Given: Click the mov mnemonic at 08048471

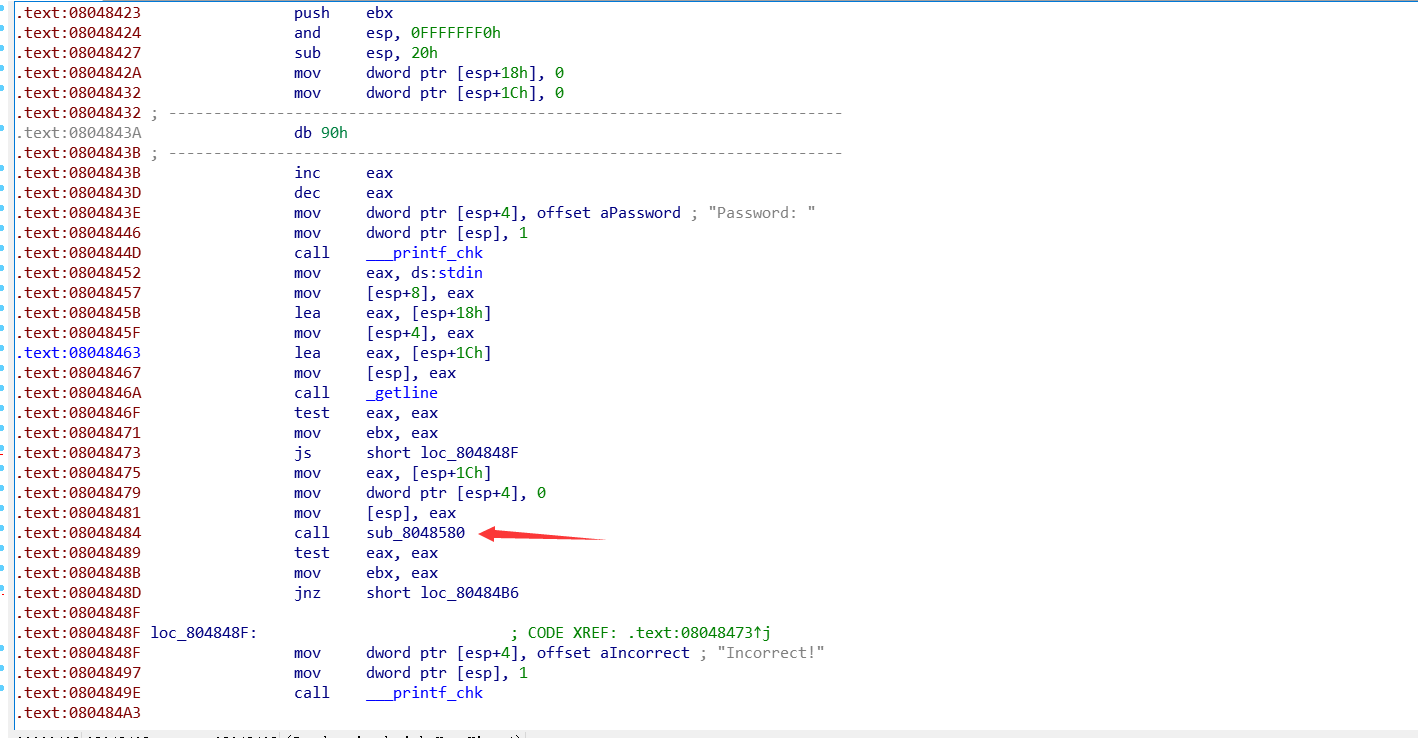Looking at the screenshot, I should [308, 433].
